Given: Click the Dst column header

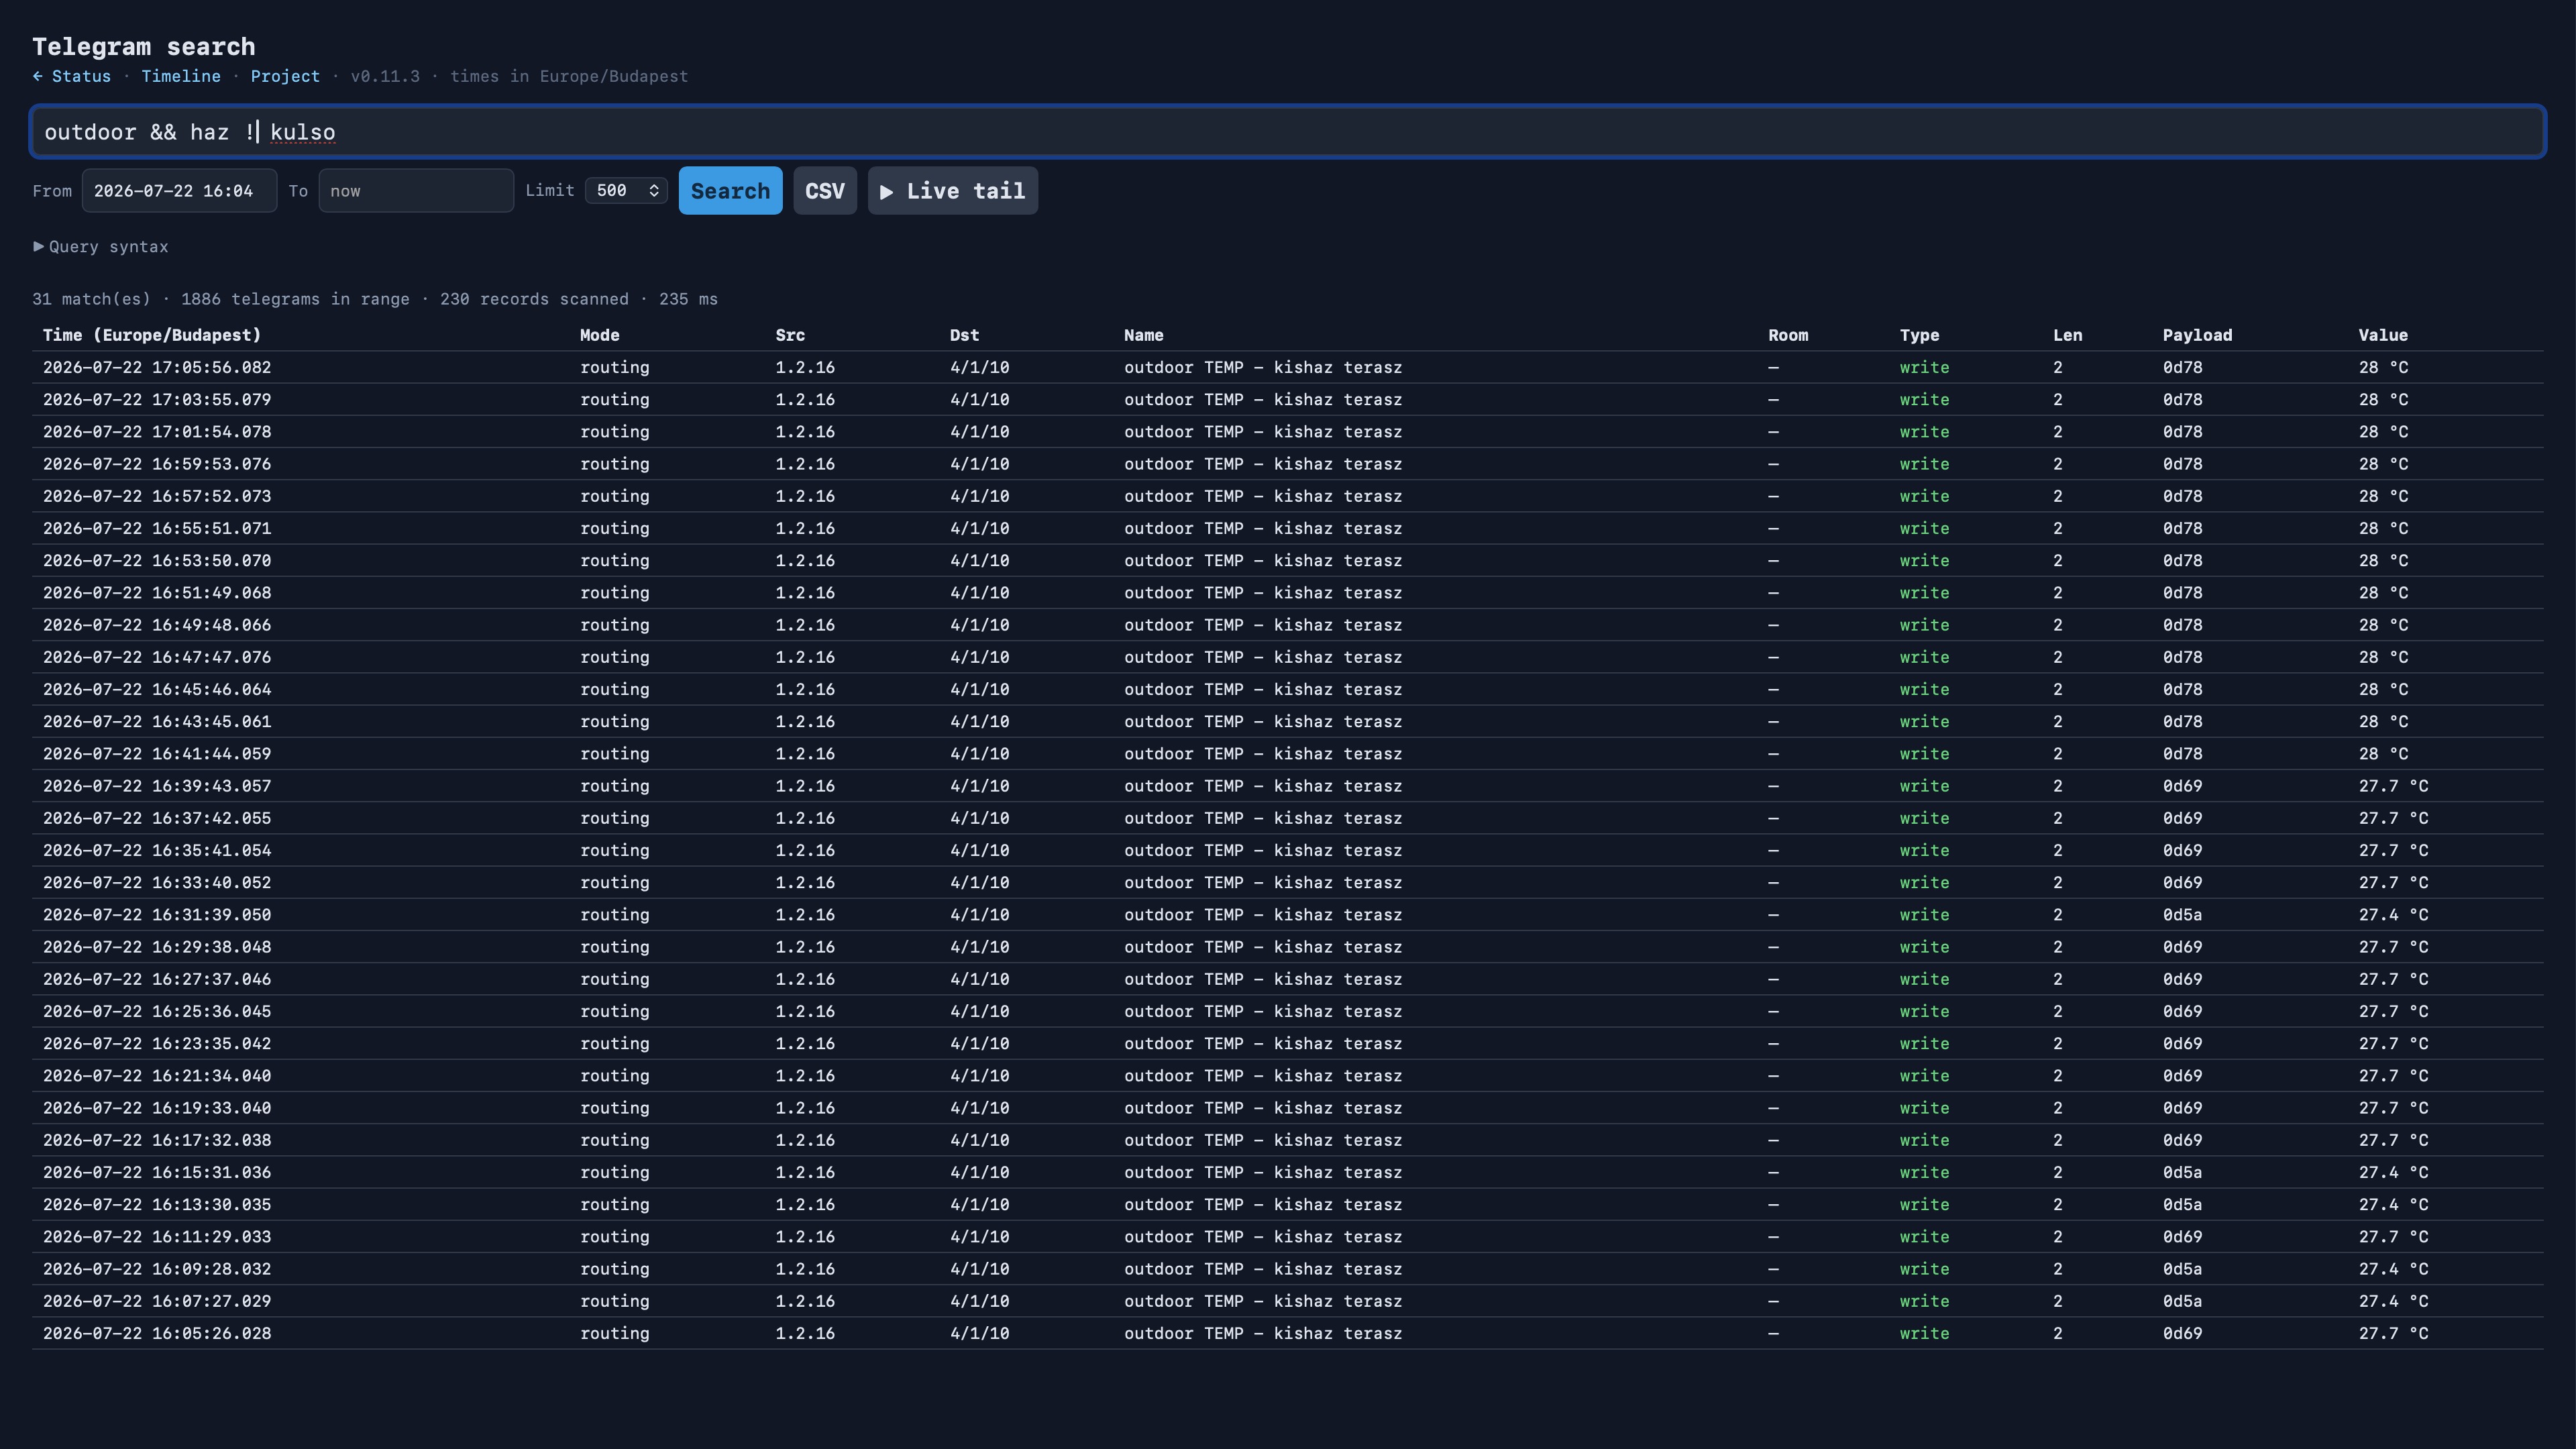Looking at the screenshot, I should click(964, 335).
